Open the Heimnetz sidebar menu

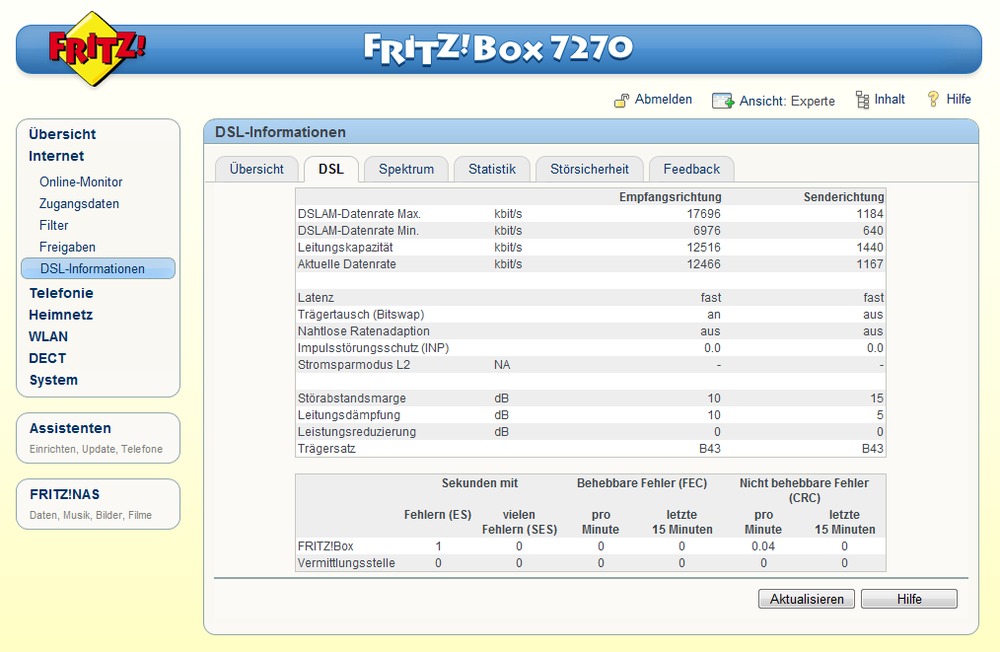tap(61, 315)
